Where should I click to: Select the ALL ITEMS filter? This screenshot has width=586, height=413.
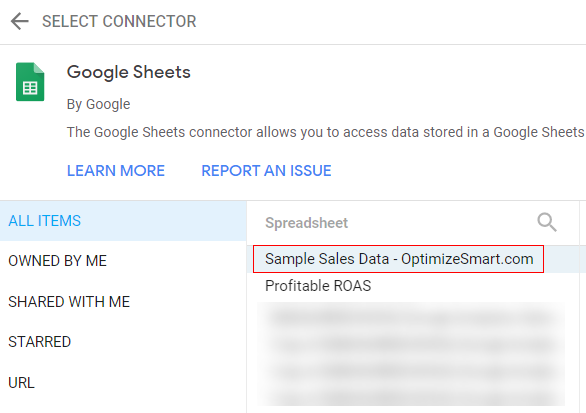click(x=123, y=221)
